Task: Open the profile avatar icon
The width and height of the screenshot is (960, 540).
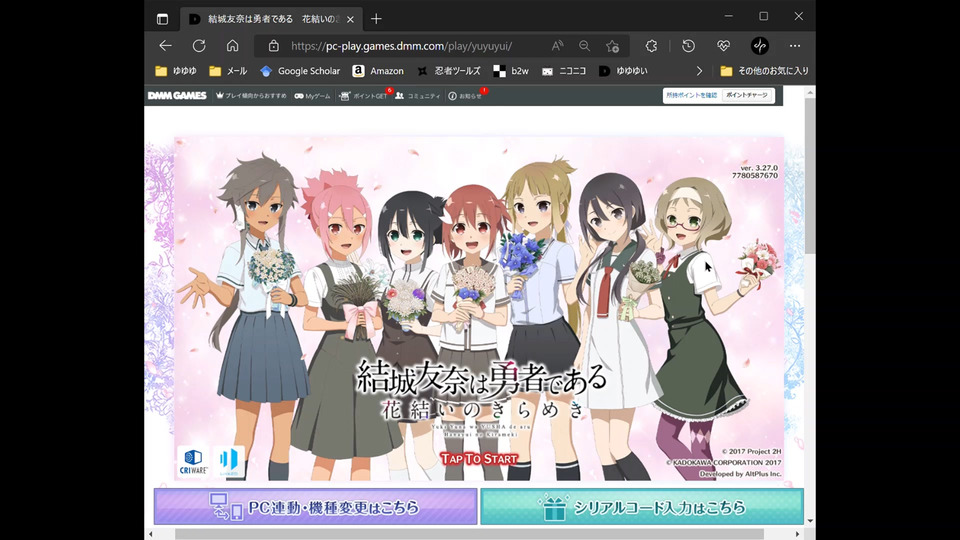Action: 760,46
